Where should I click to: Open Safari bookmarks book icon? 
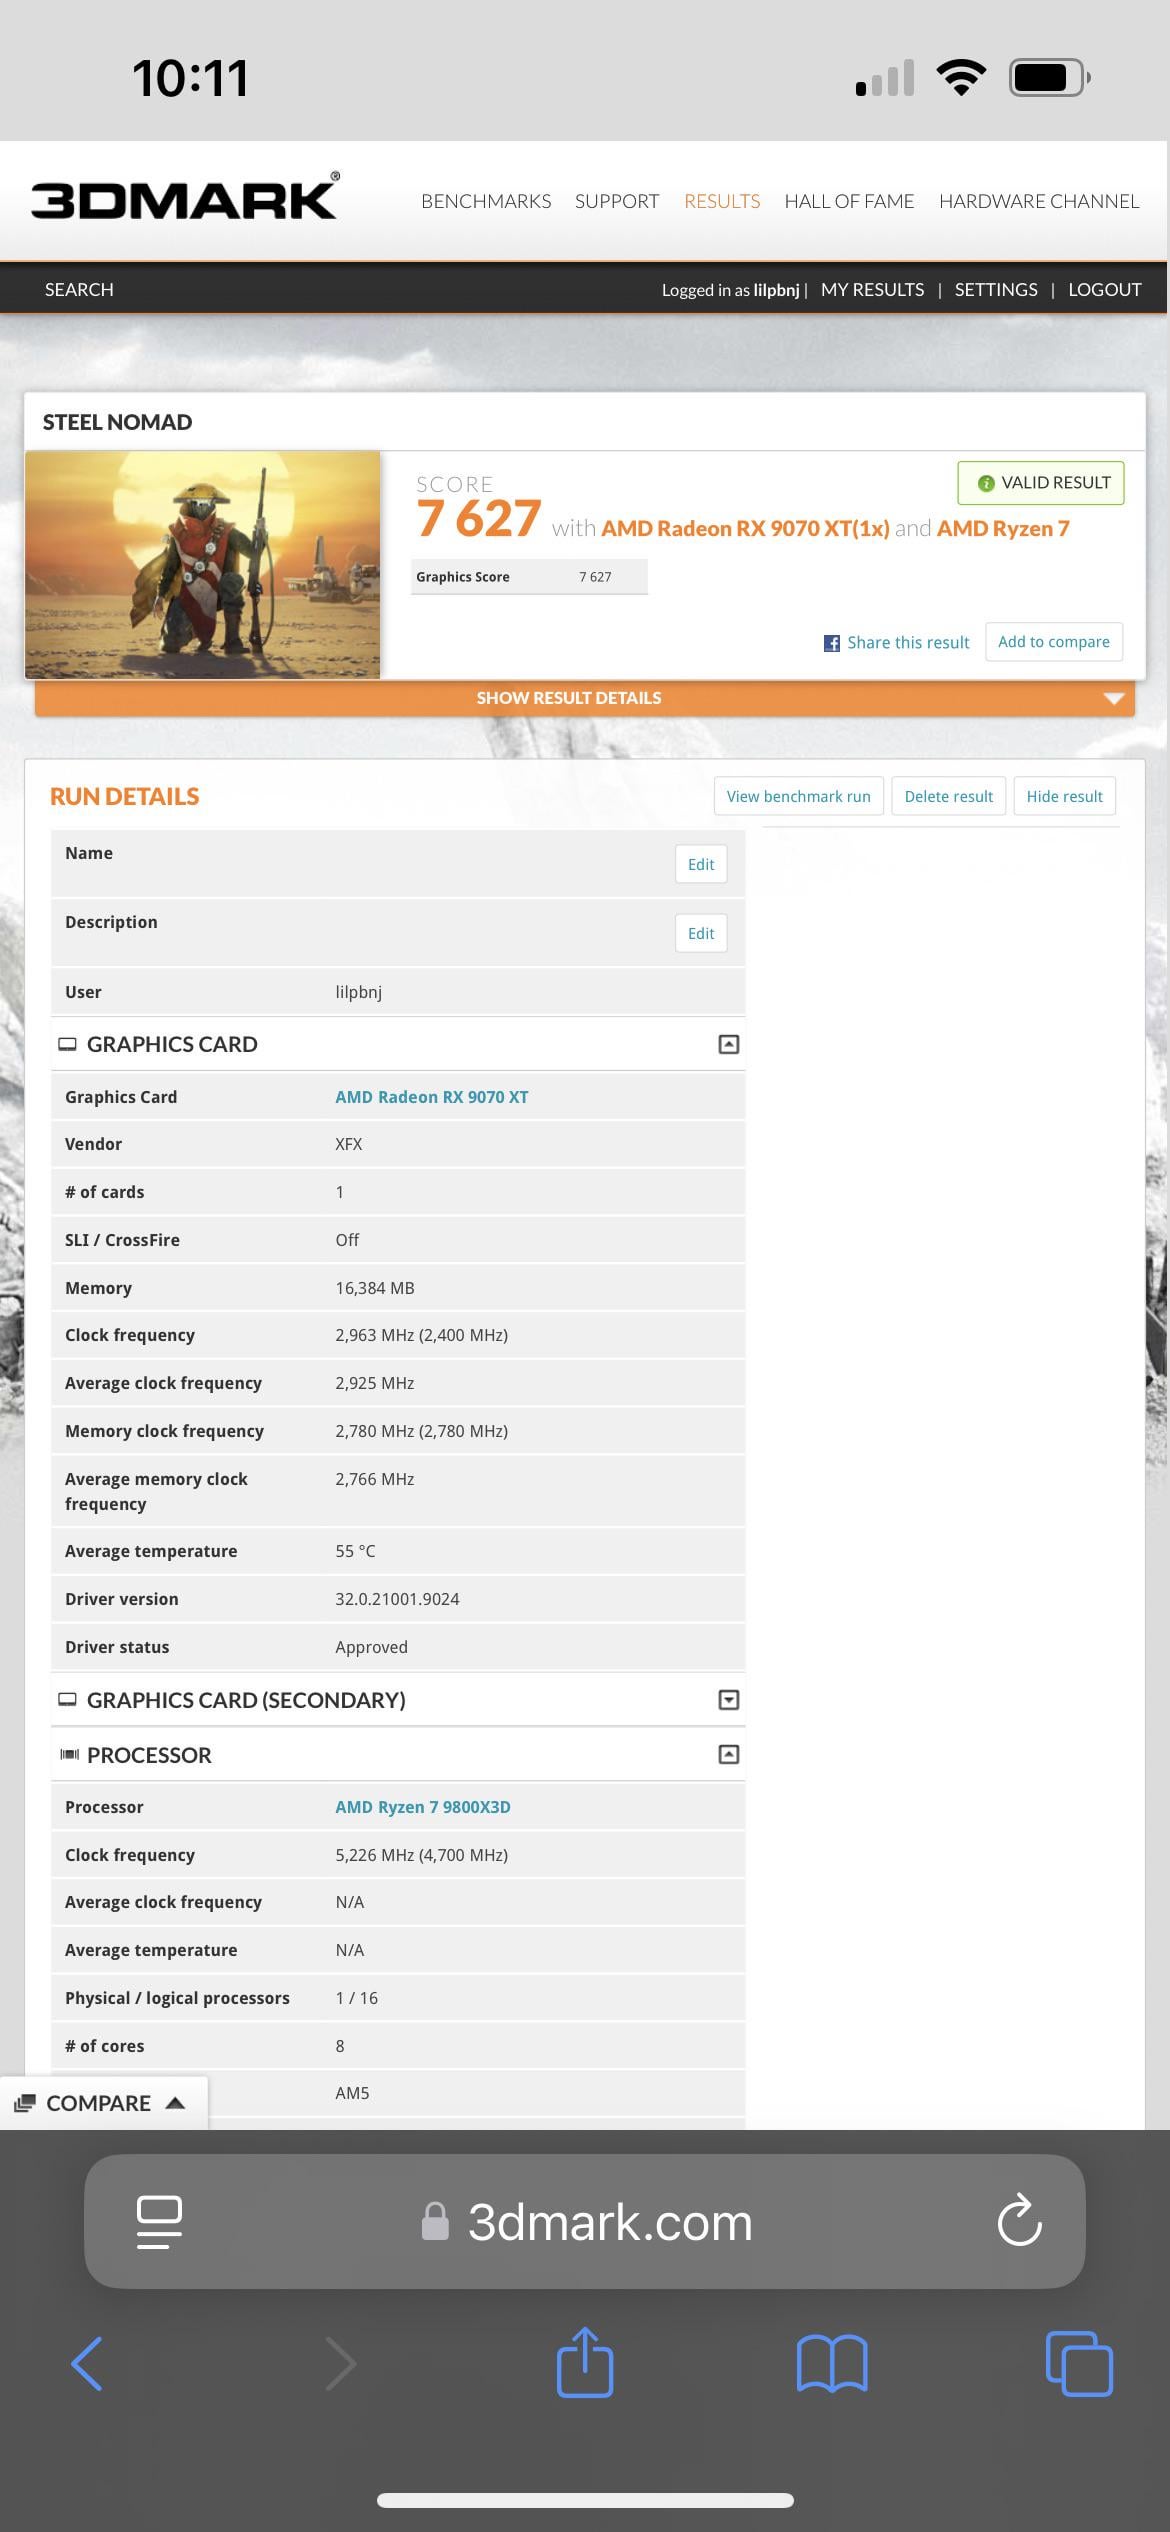832,2364
